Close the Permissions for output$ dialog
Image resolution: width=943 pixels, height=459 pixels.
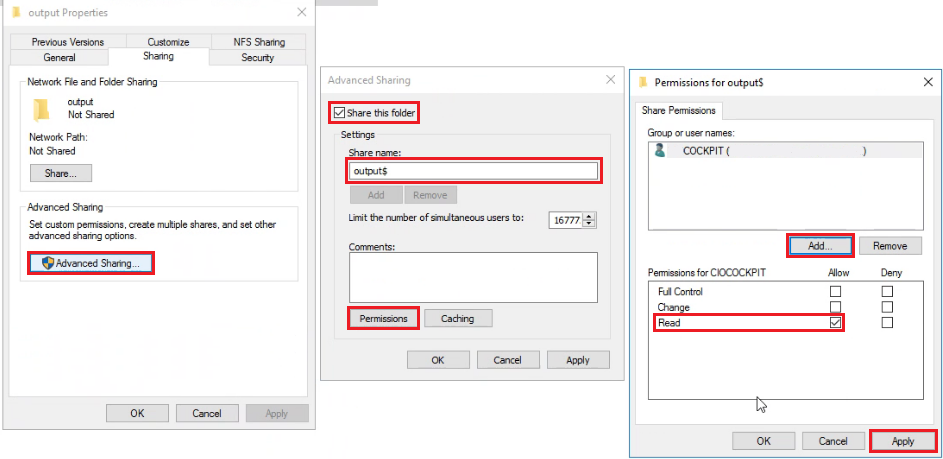pos(928,82)
